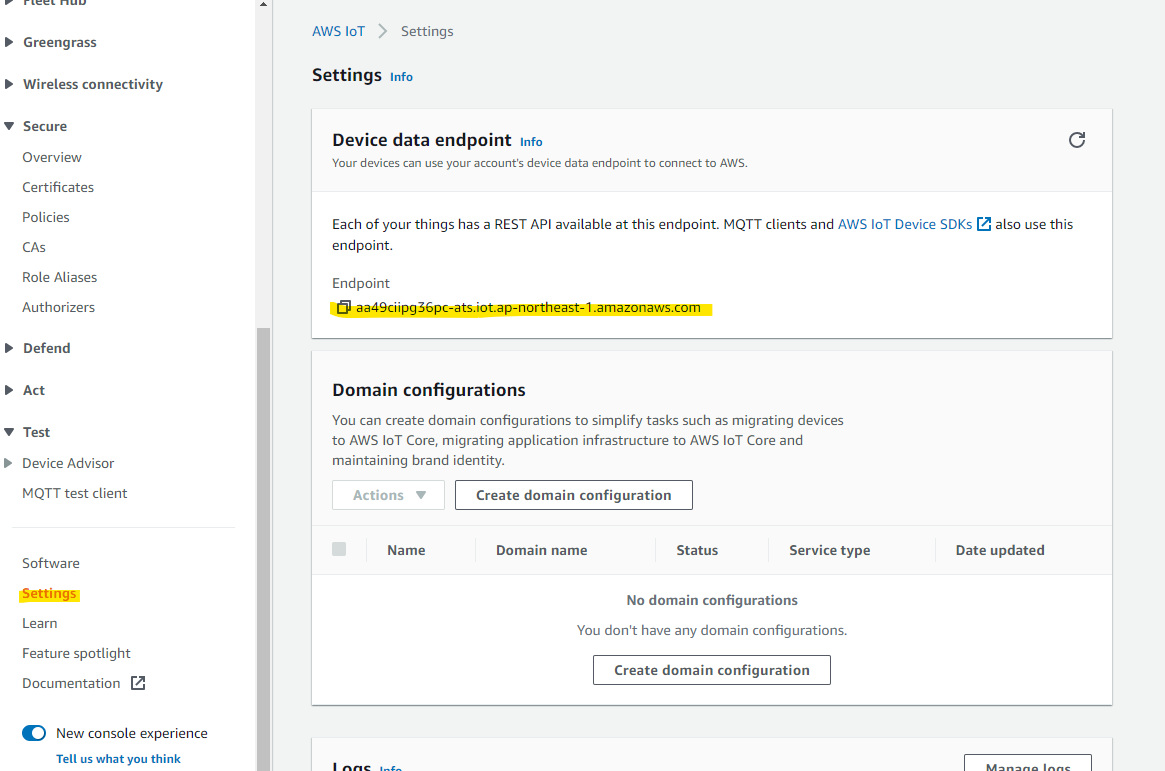Select Settings in sidebar
1165x771 pixels.
tap(49, 593)
